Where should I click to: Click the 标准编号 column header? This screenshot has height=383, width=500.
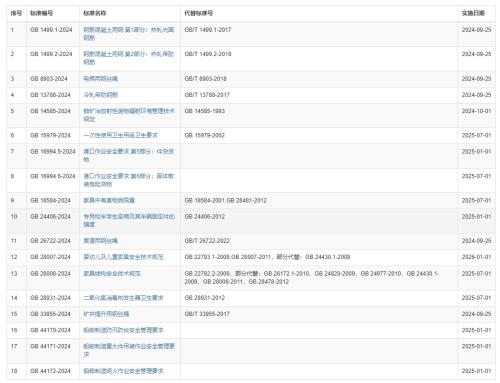click(41, 13)
